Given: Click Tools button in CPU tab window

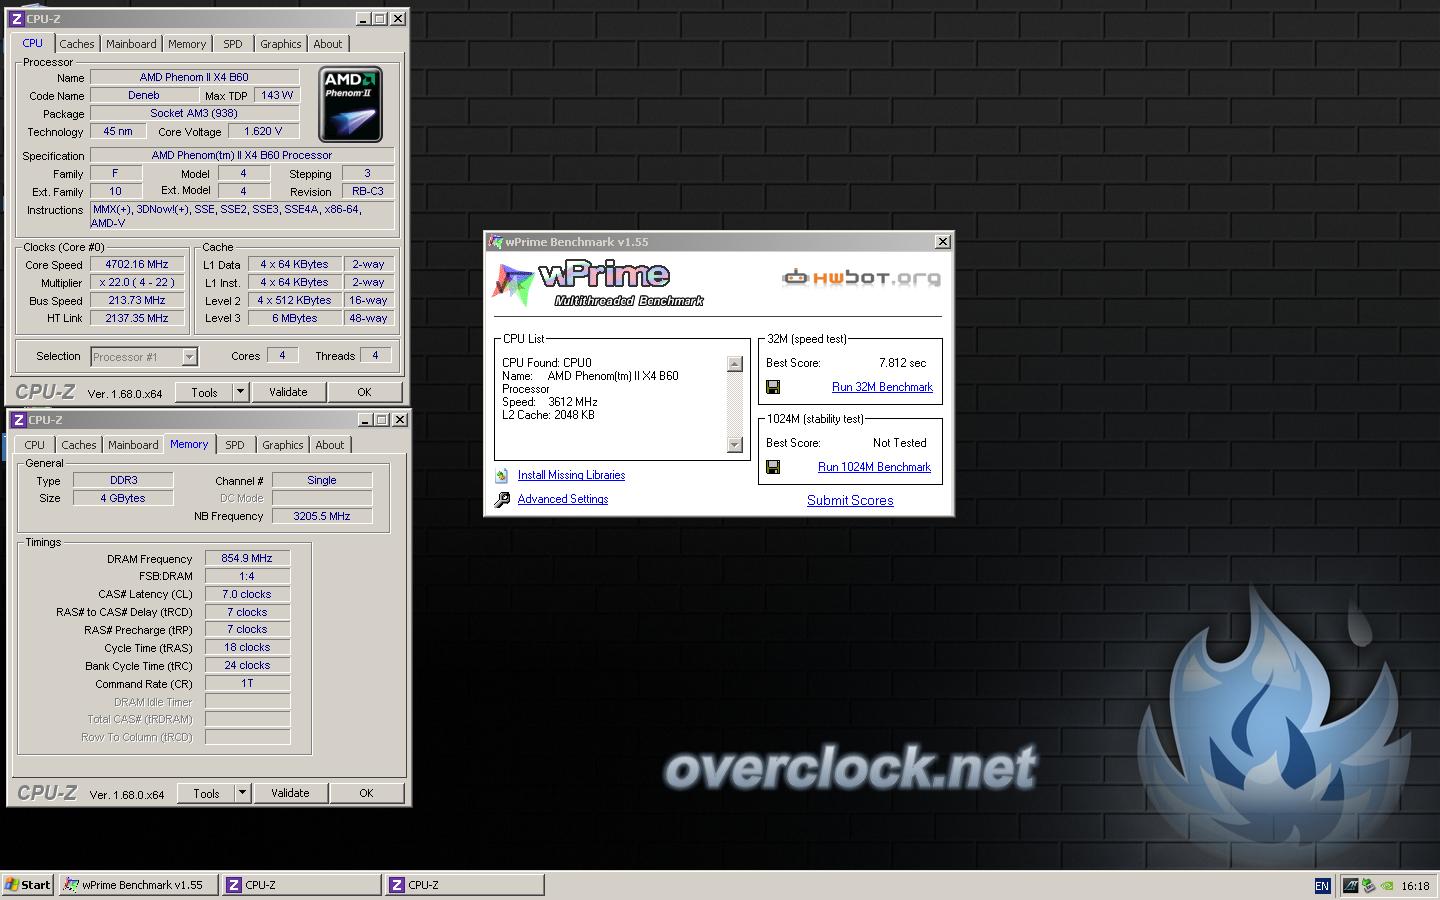Looking at the screenshot, I should tap(204, 392).
